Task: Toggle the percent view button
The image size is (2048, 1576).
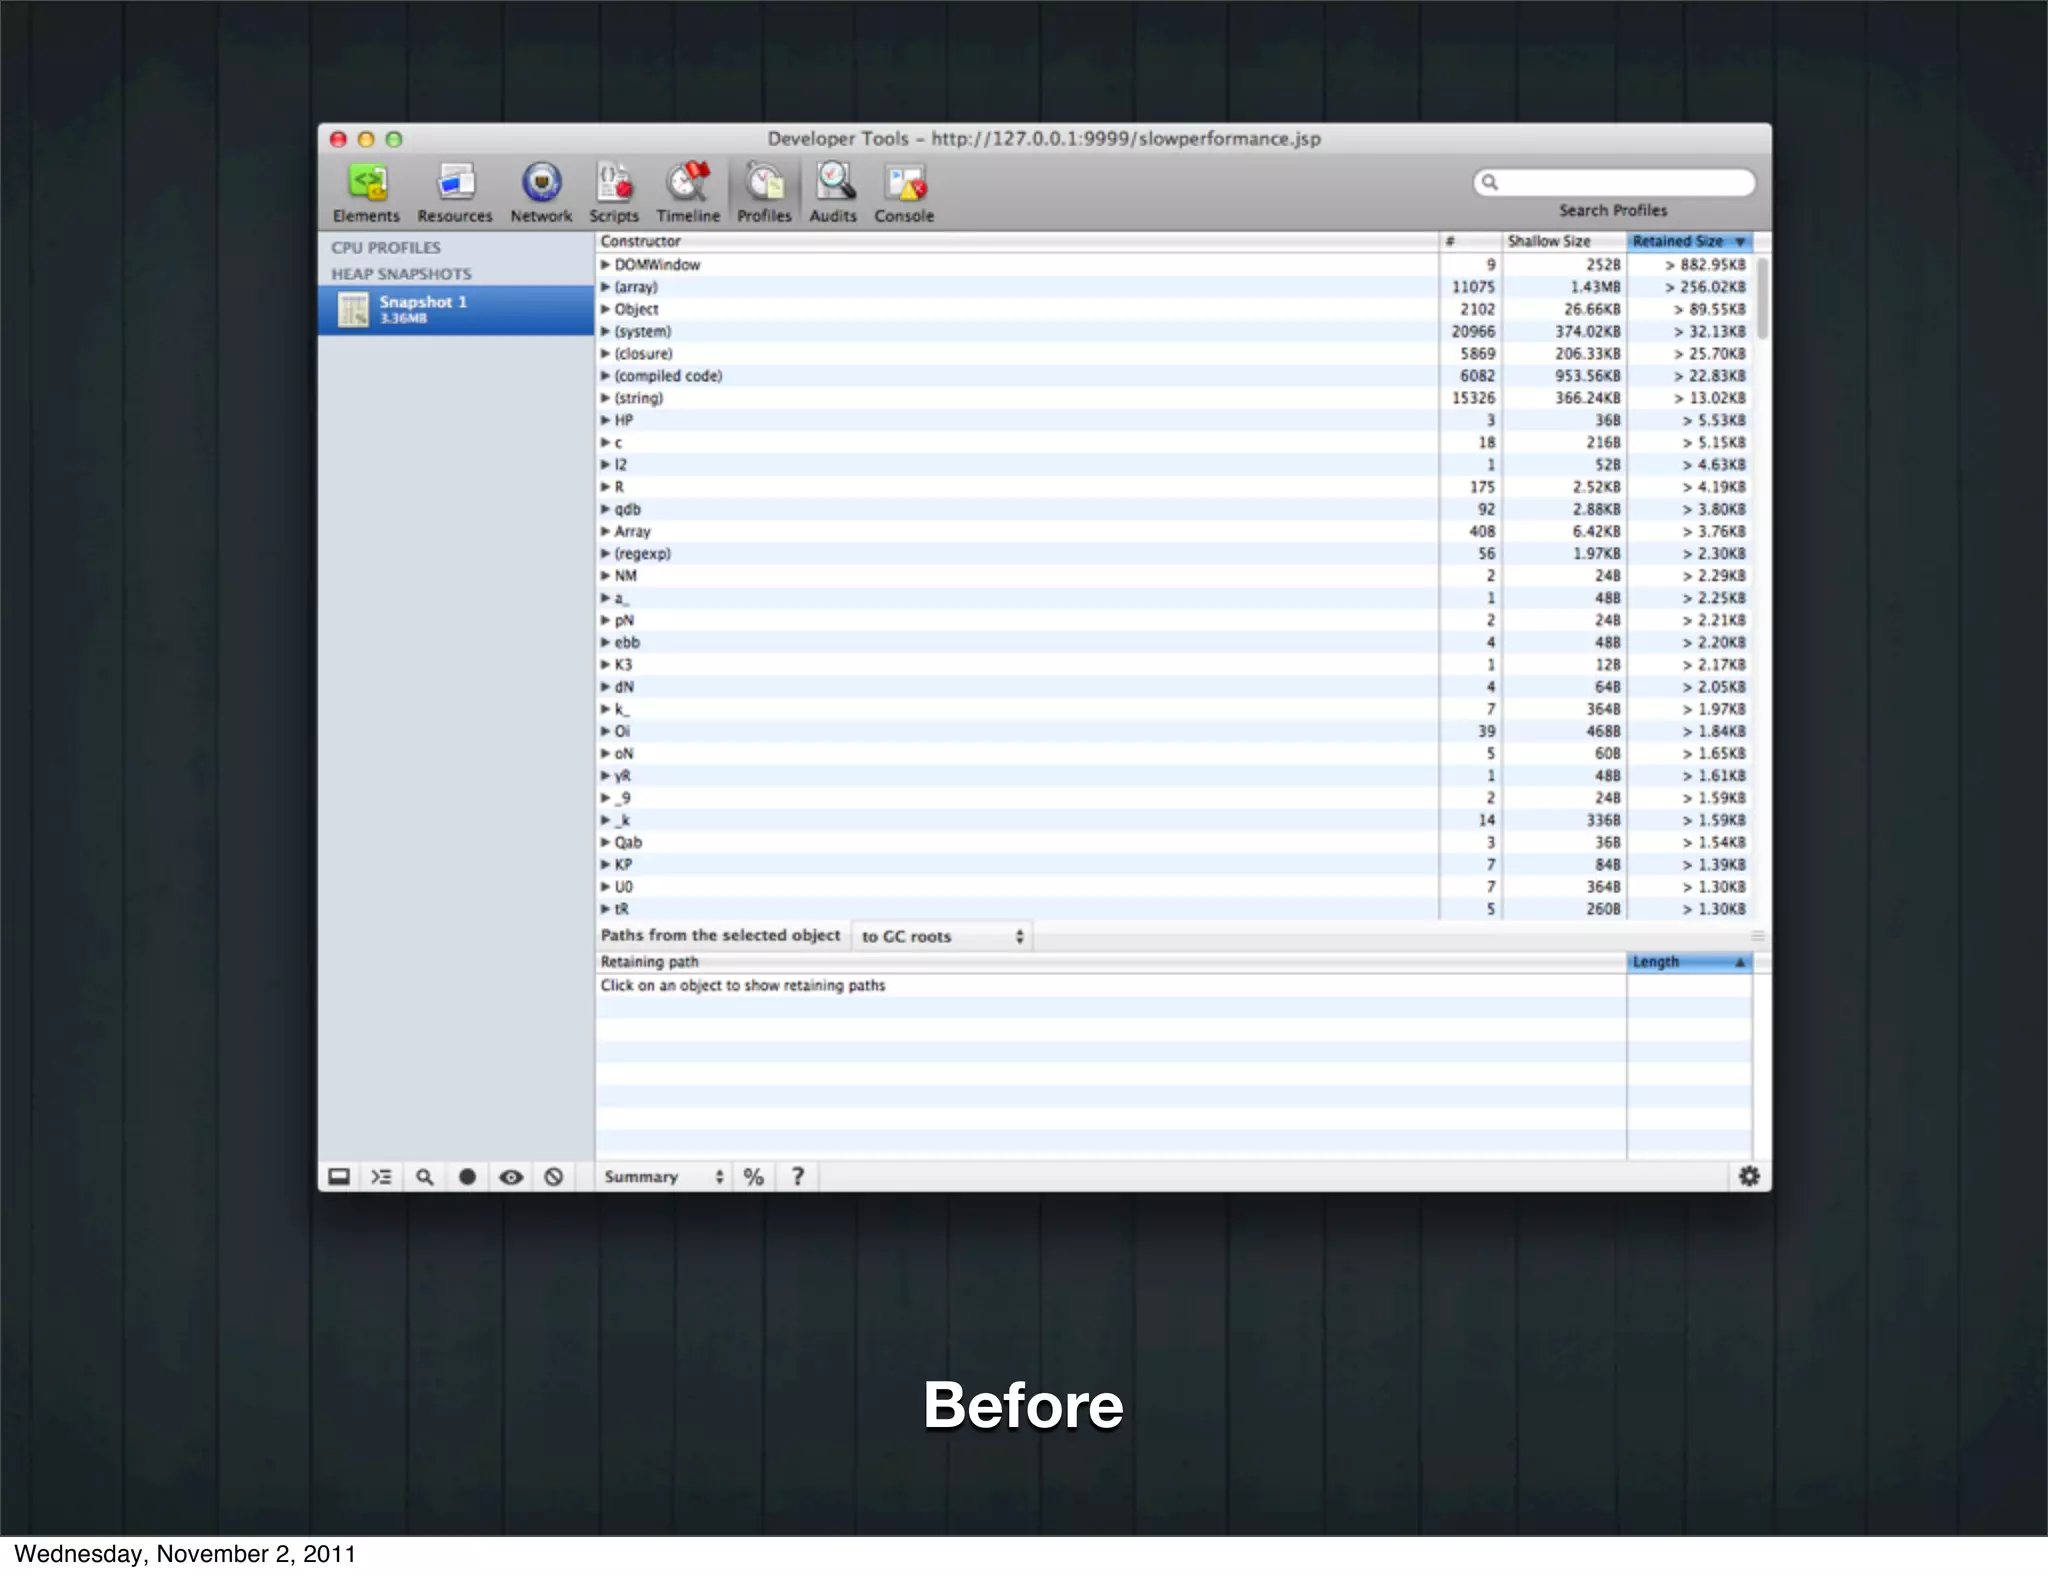Action: click(x=754, y=1177)
